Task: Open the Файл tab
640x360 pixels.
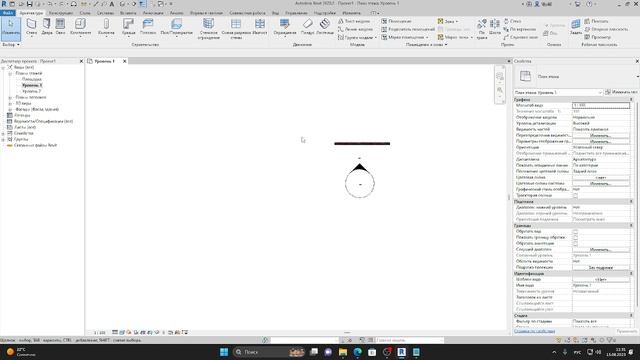Action: coord(7,13)
